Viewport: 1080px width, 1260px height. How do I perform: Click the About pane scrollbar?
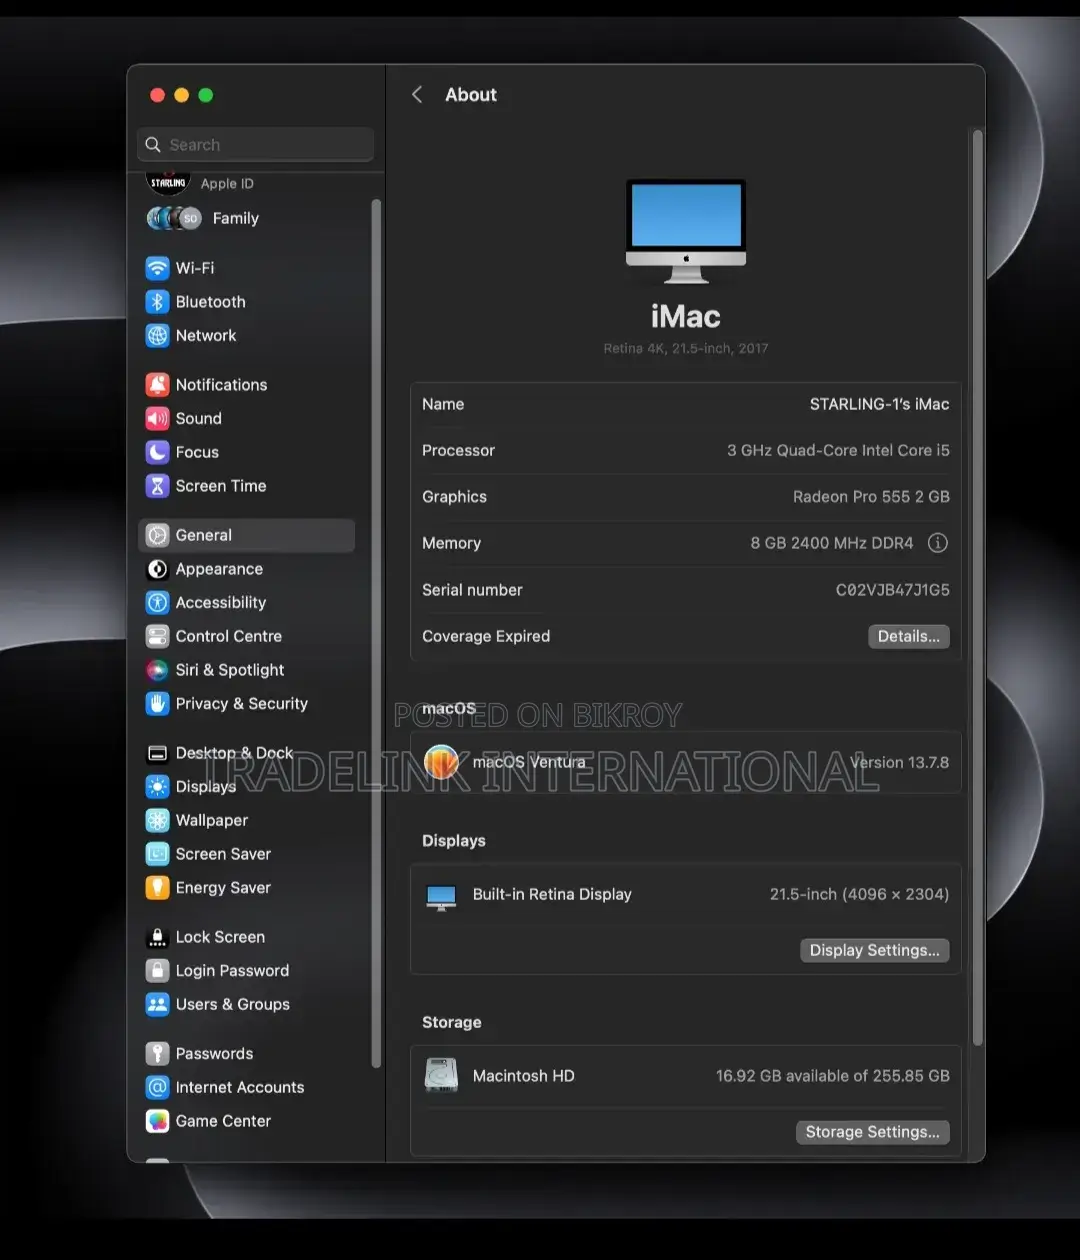[978, 588]
